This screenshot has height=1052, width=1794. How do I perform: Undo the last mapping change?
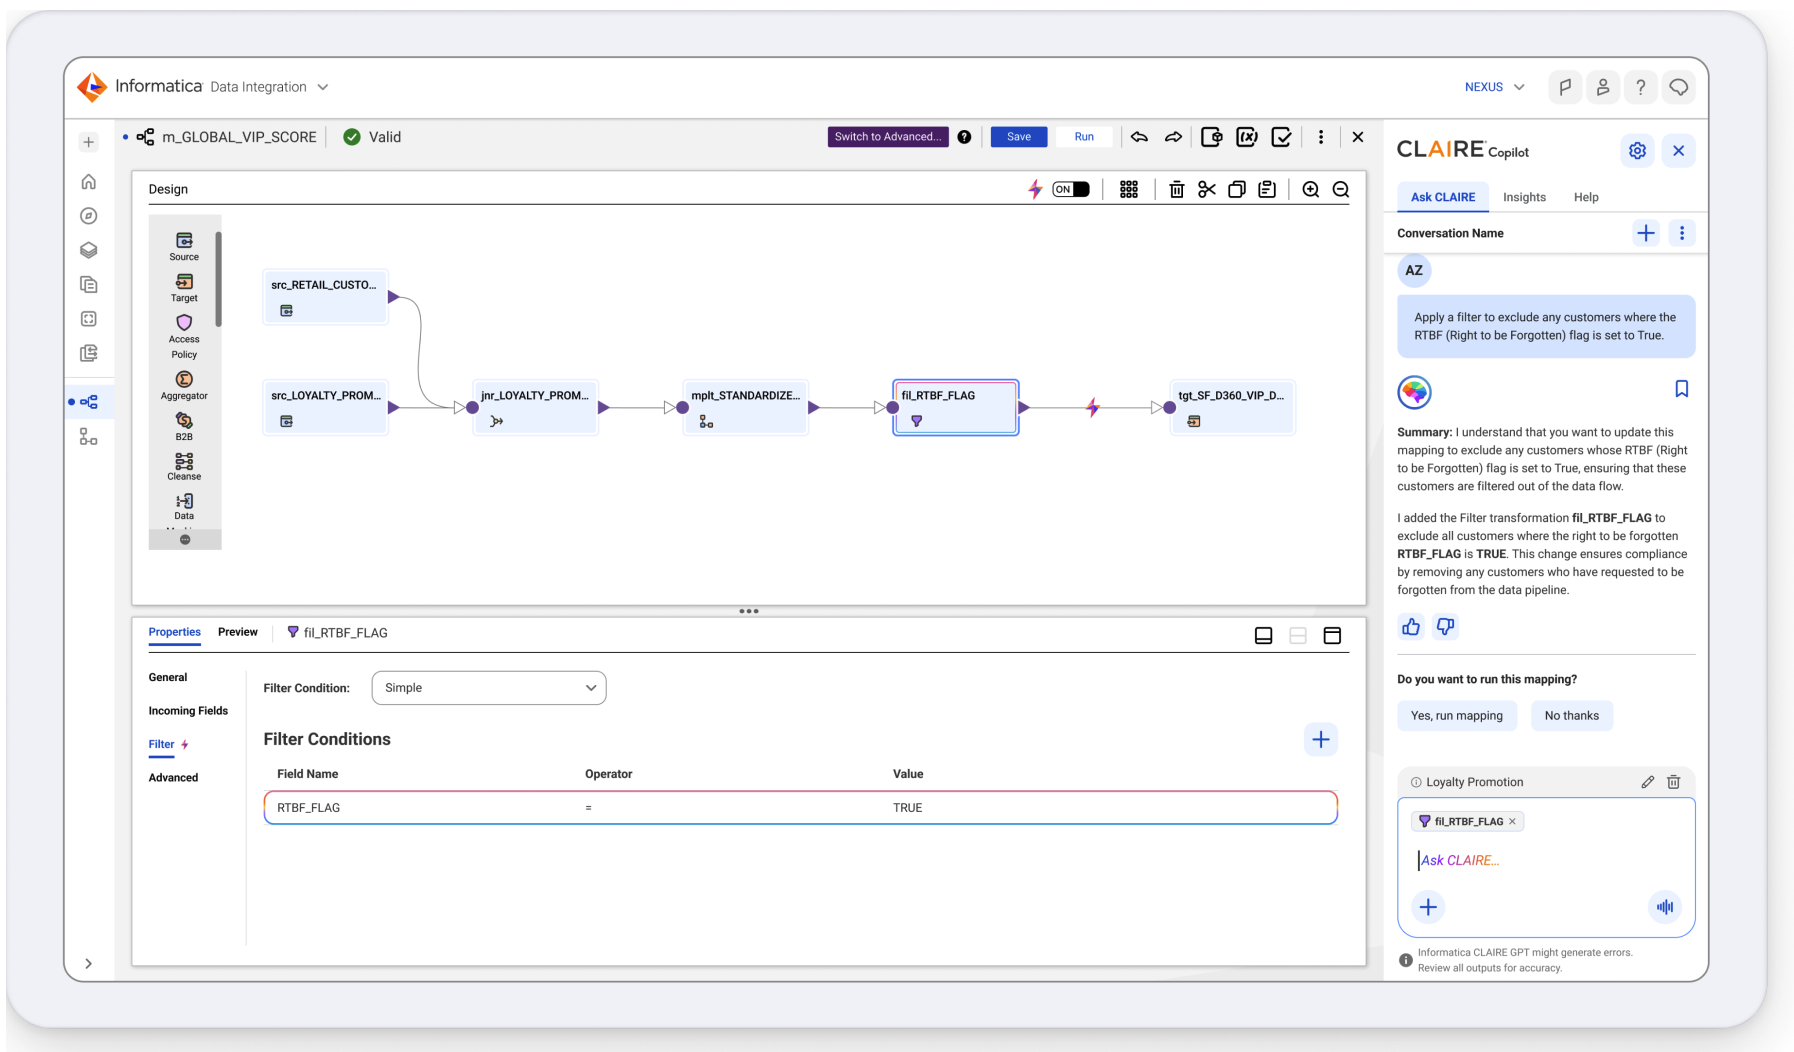point(1139,137)
